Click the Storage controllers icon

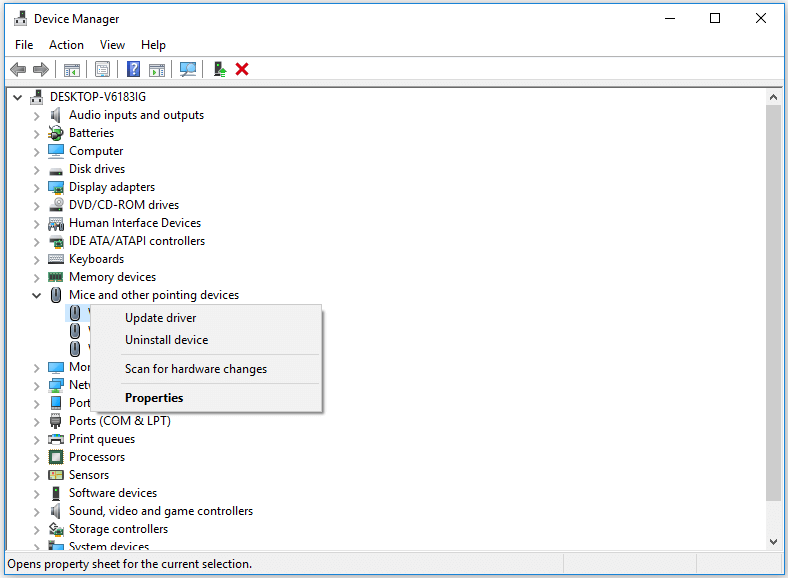[56, 529]
